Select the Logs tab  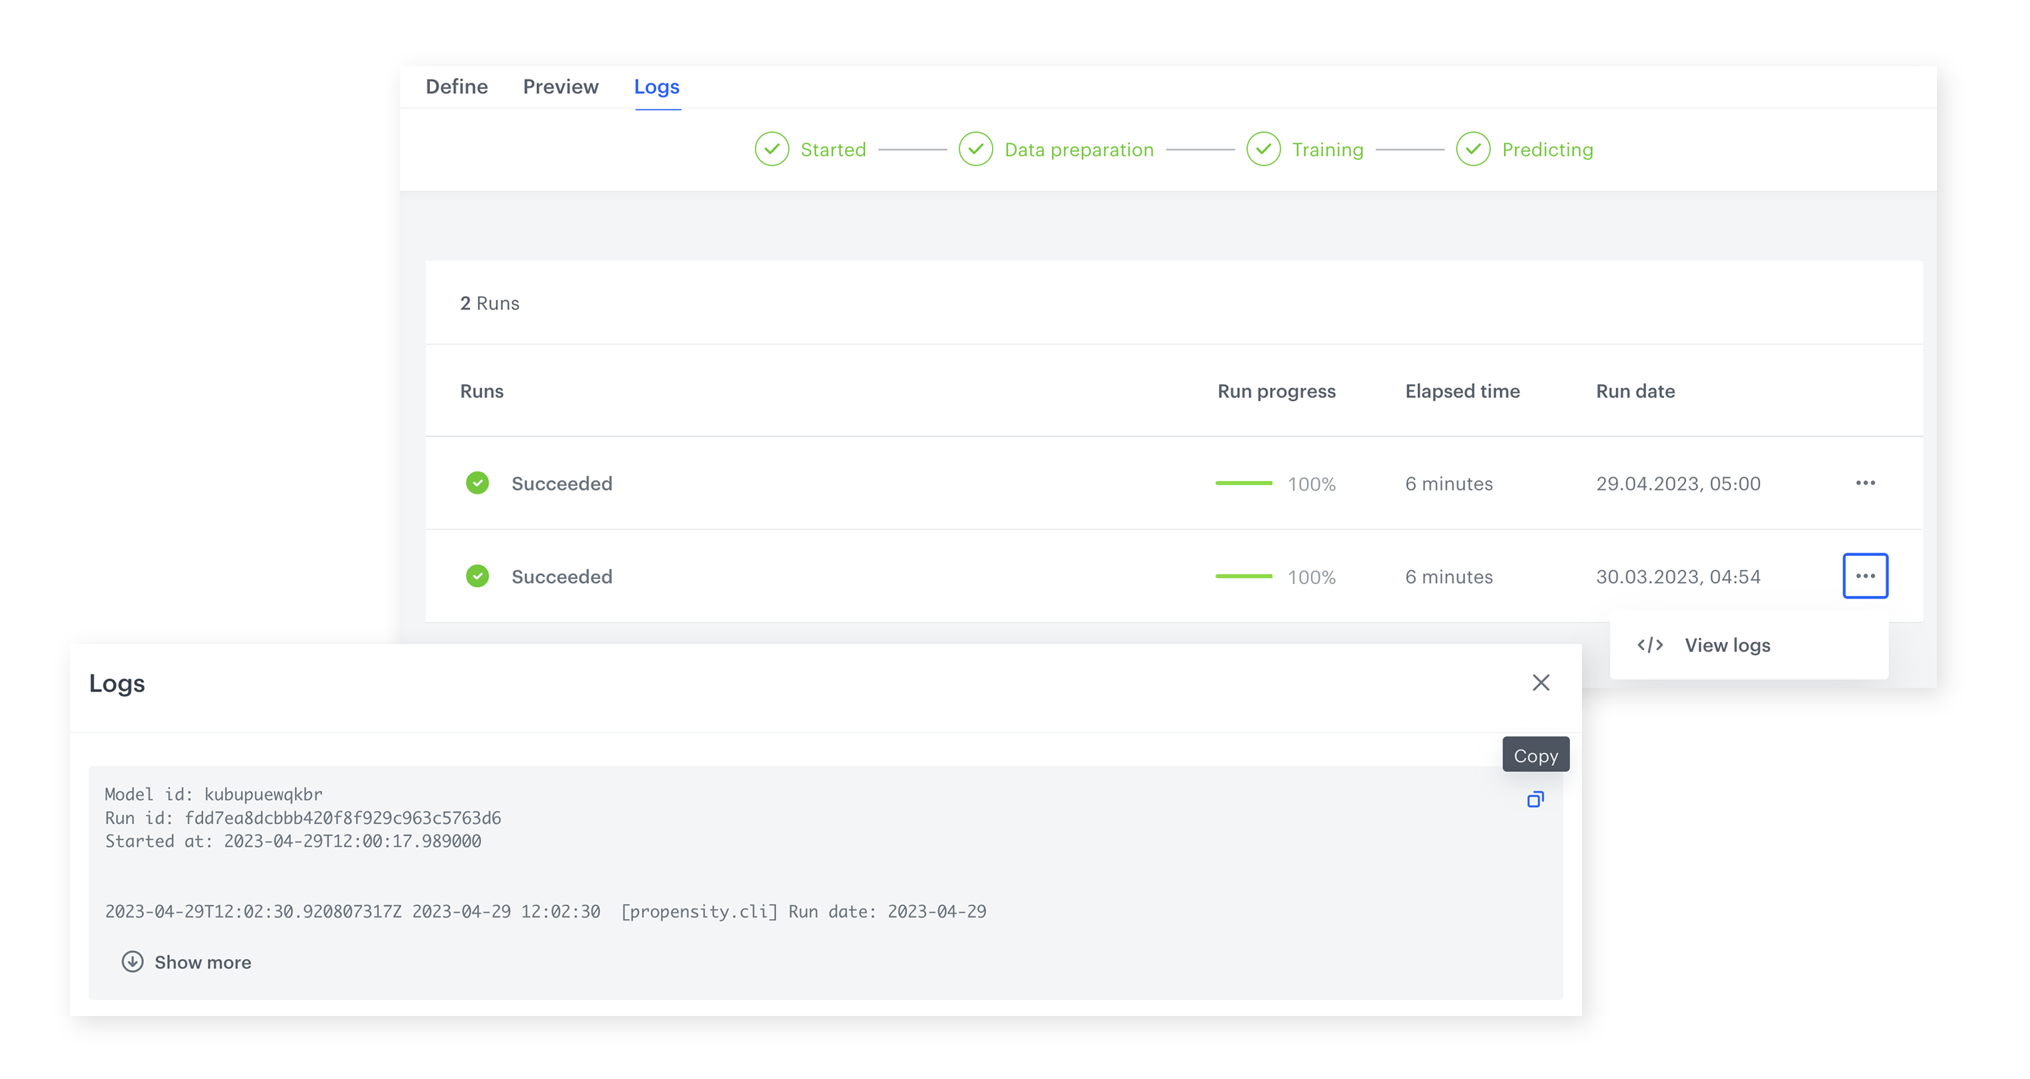coord(656,87)
